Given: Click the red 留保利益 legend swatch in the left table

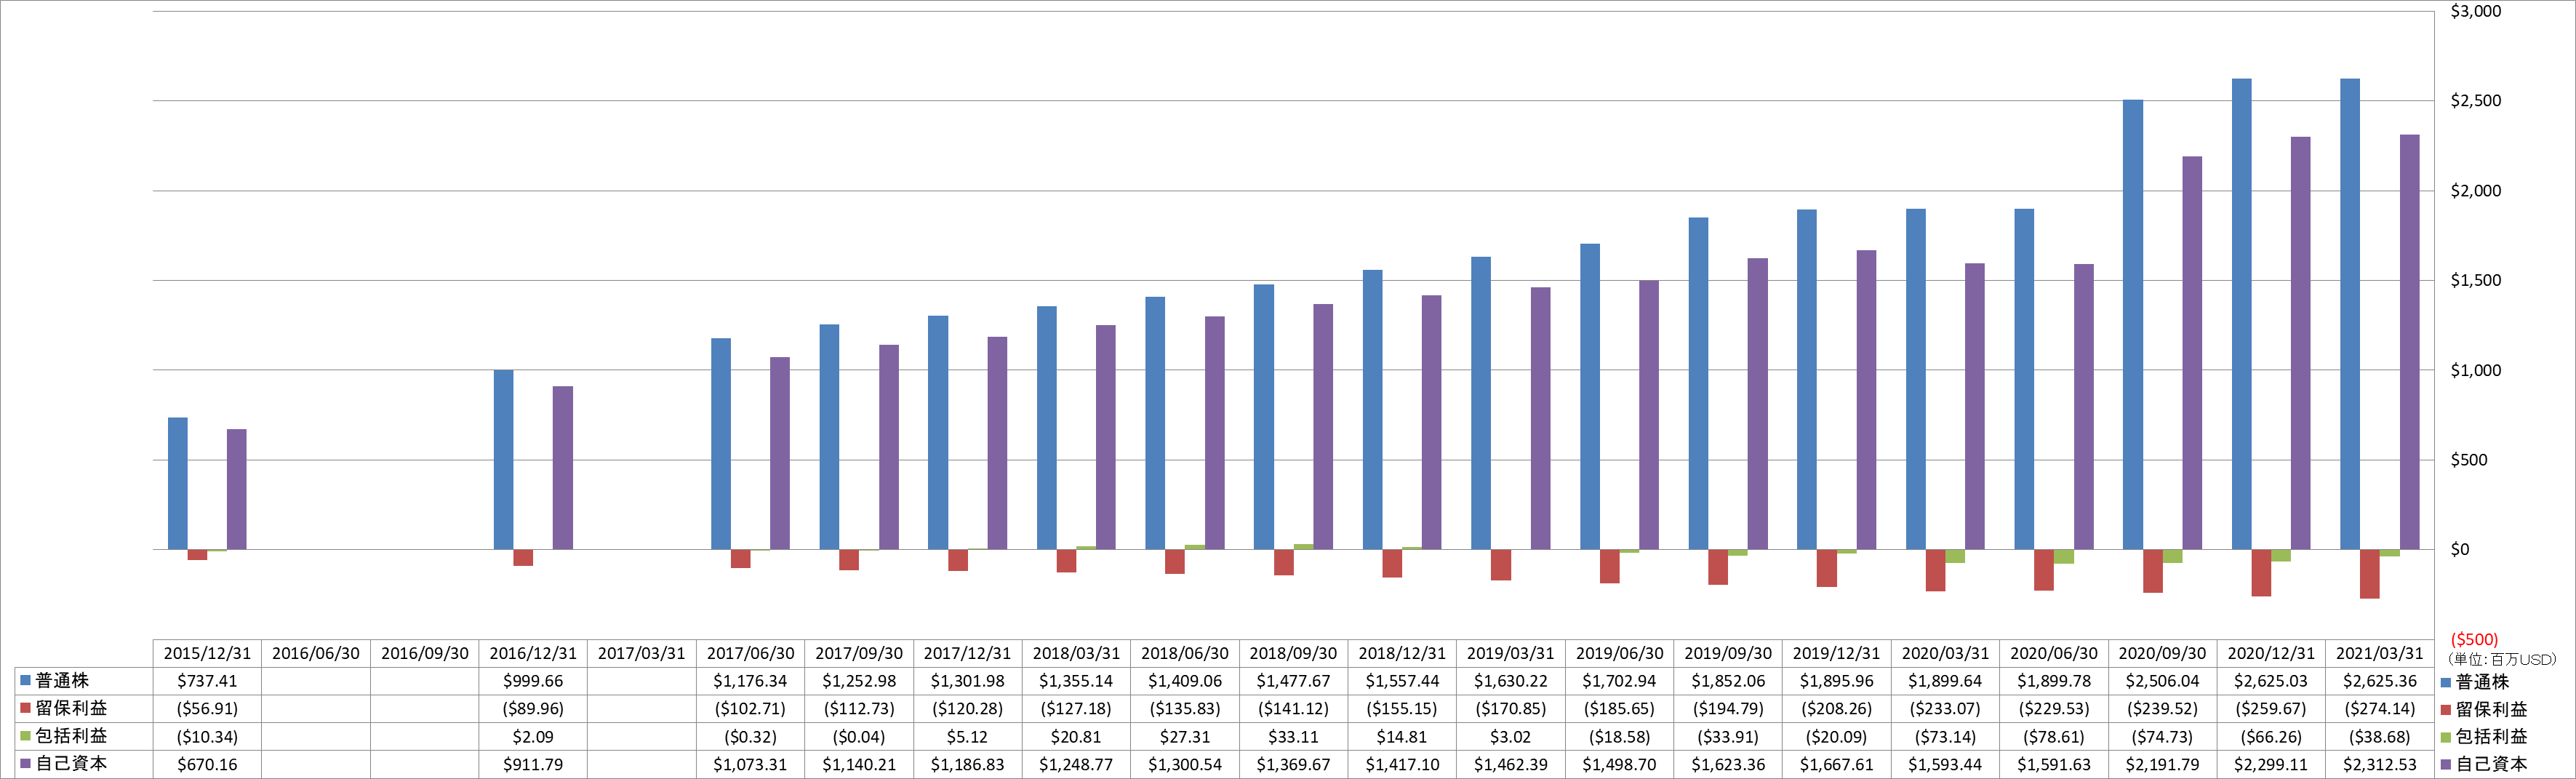Looking at the screenshot, I should click(25, 708).
